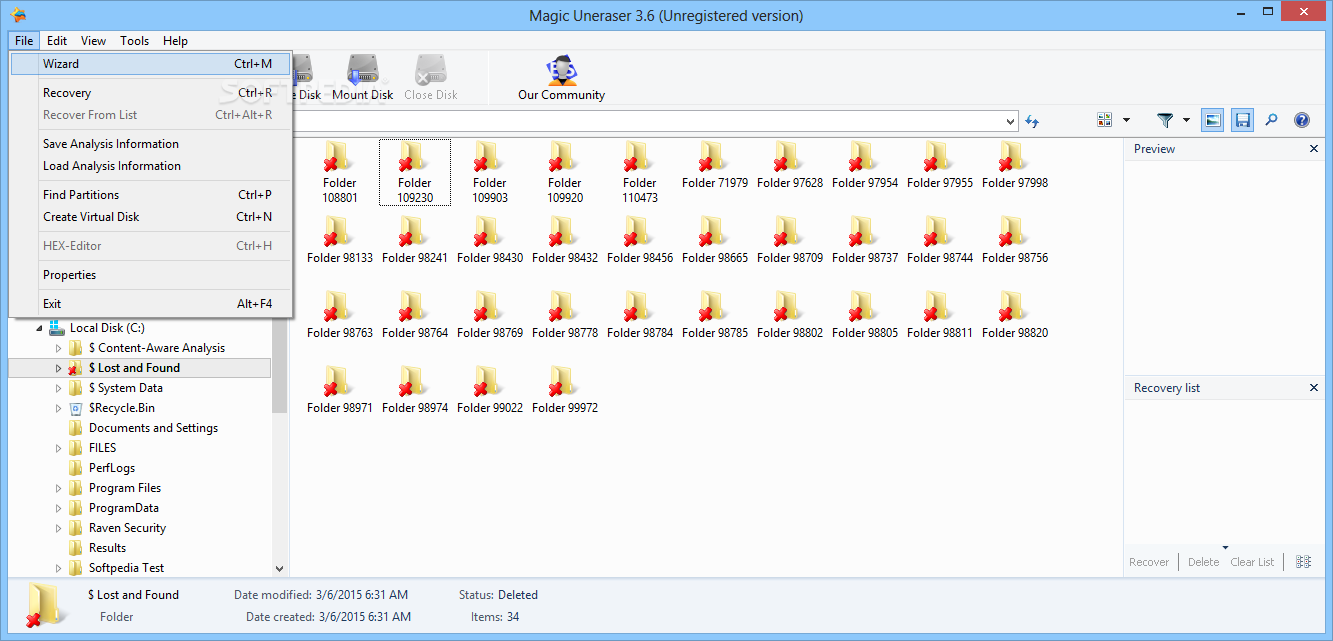Select deleted Folder 109920 icon
This screenshot has width=1333, height=641.
click(562, 158)
